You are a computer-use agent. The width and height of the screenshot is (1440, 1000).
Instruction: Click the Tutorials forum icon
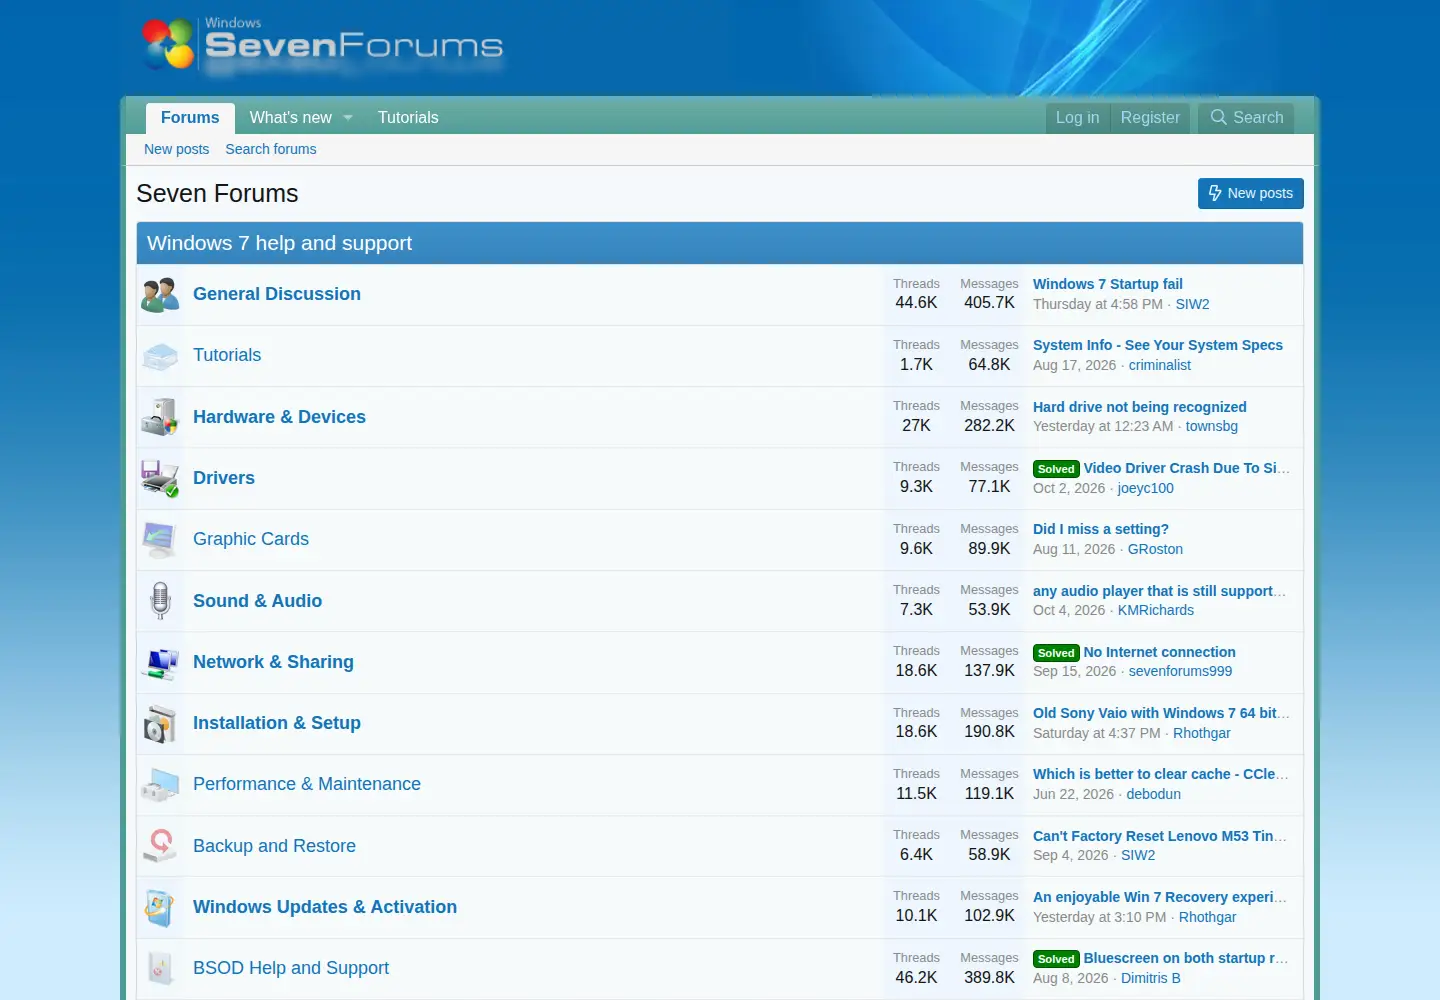click(x=160, y=356)
